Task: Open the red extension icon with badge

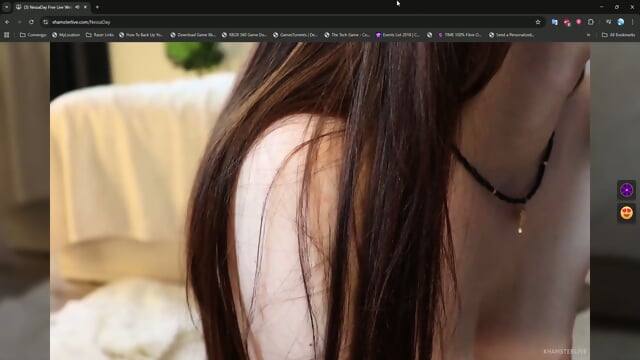Action: pos(567,22)
